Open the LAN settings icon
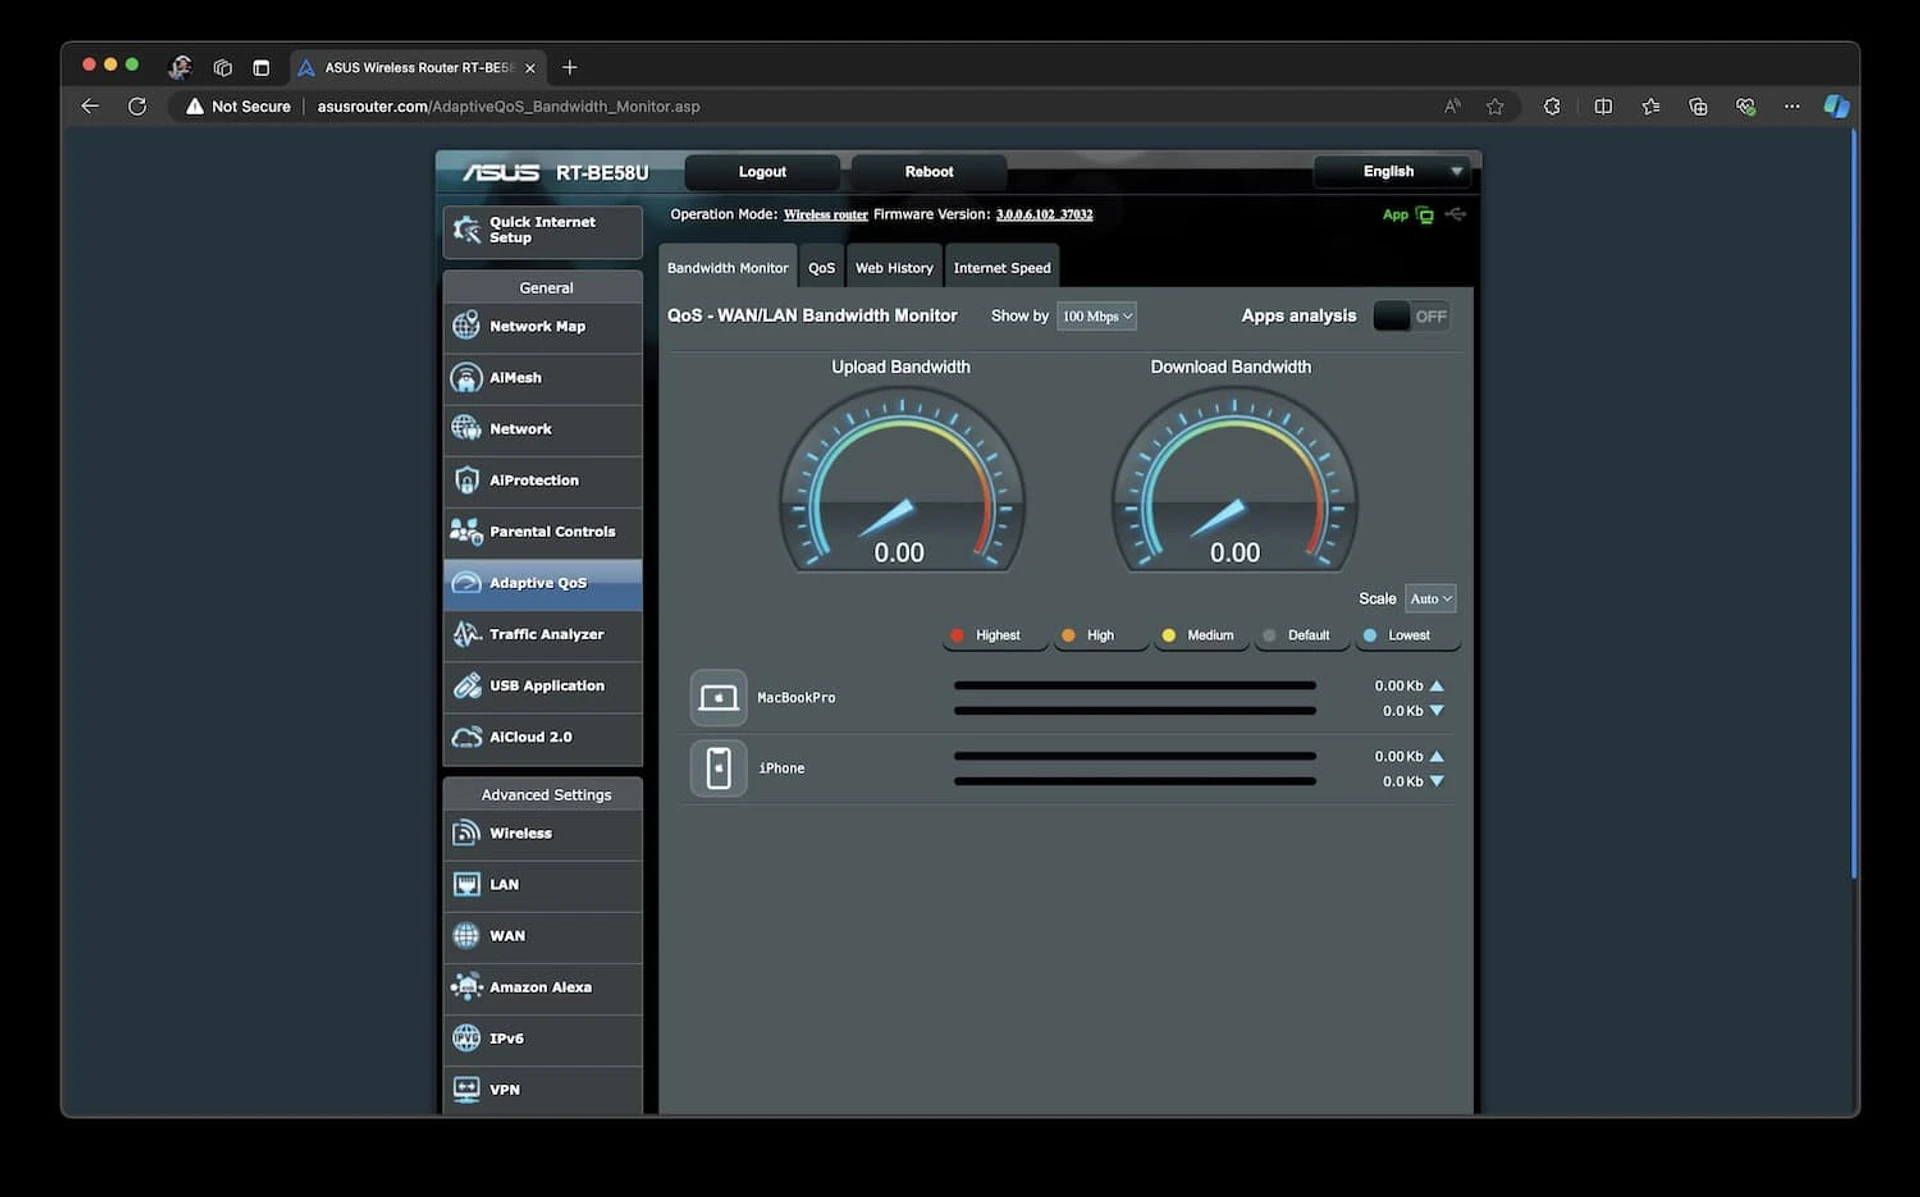This screenshot has width=1920, height=1197. coord(466,884)
